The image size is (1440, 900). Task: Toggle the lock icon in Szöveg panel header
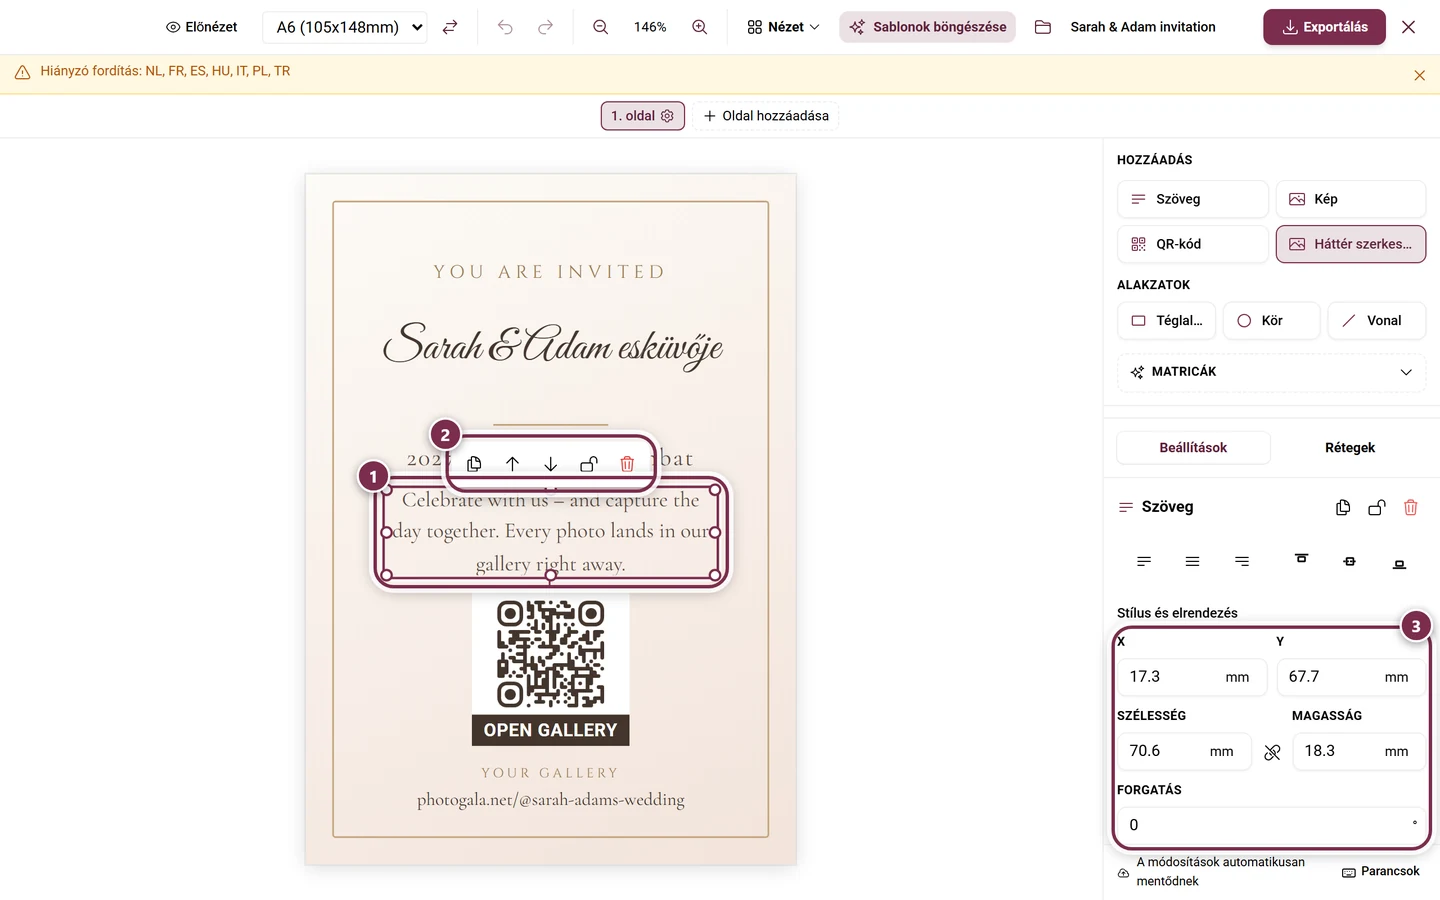click(x=1377, y=507)
